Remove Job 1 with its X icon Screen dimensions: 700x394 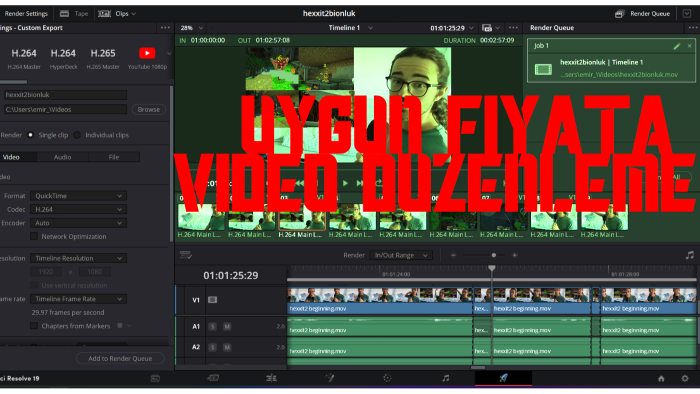click(x=689, y=46)
